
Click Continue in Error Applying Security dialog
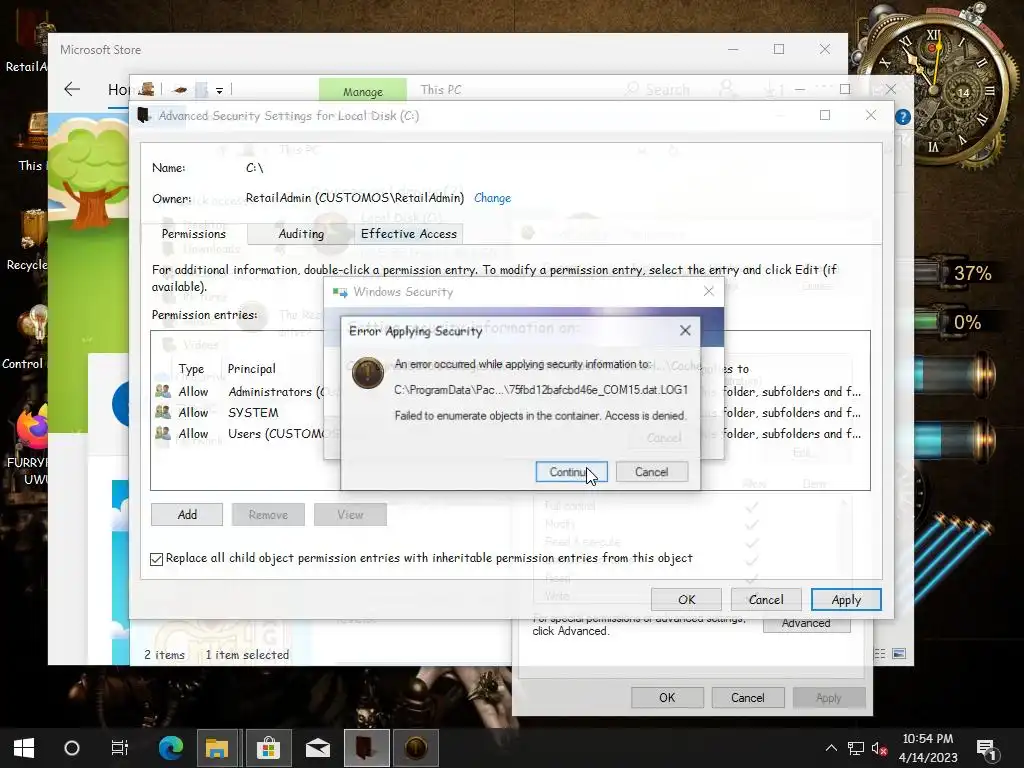[571, 472]
